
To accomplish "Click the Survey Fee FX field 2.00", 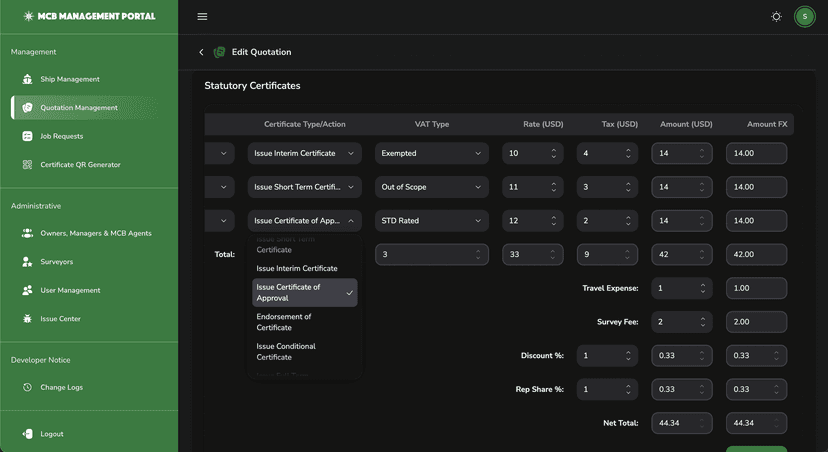I will 756,322.
